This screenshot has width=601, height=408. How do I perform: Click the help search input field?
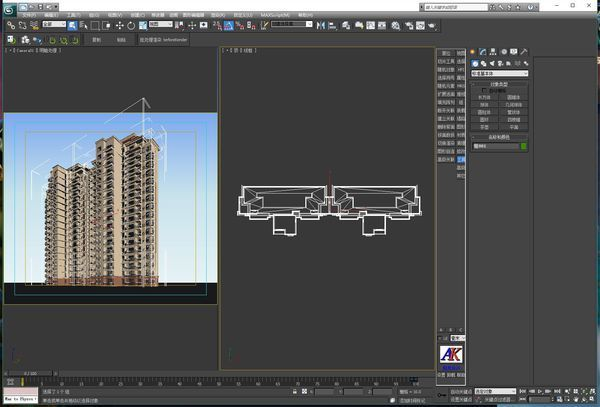click(456, 7)
